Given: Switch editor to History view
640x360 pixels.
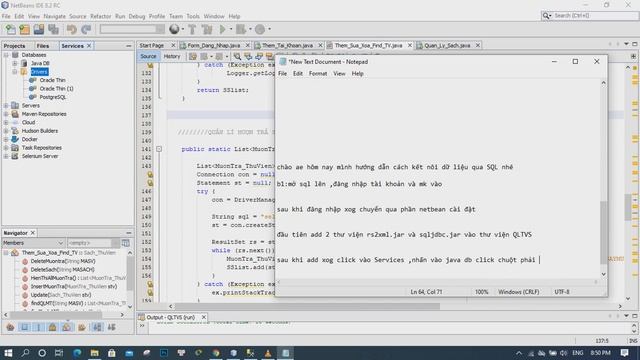Looking at the screenshot, I should [172, 56].
